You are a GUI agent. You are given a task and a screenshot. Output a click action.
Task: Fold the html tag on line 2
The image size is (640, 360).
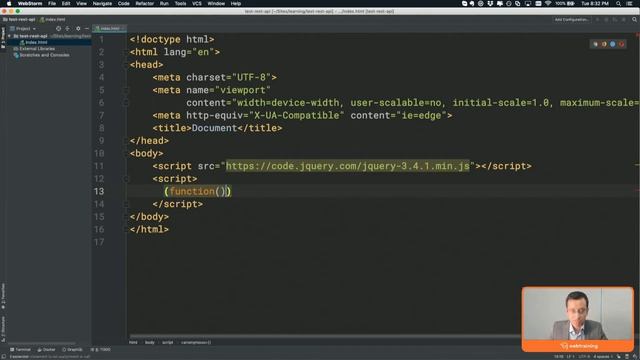[x=126, y=52]
